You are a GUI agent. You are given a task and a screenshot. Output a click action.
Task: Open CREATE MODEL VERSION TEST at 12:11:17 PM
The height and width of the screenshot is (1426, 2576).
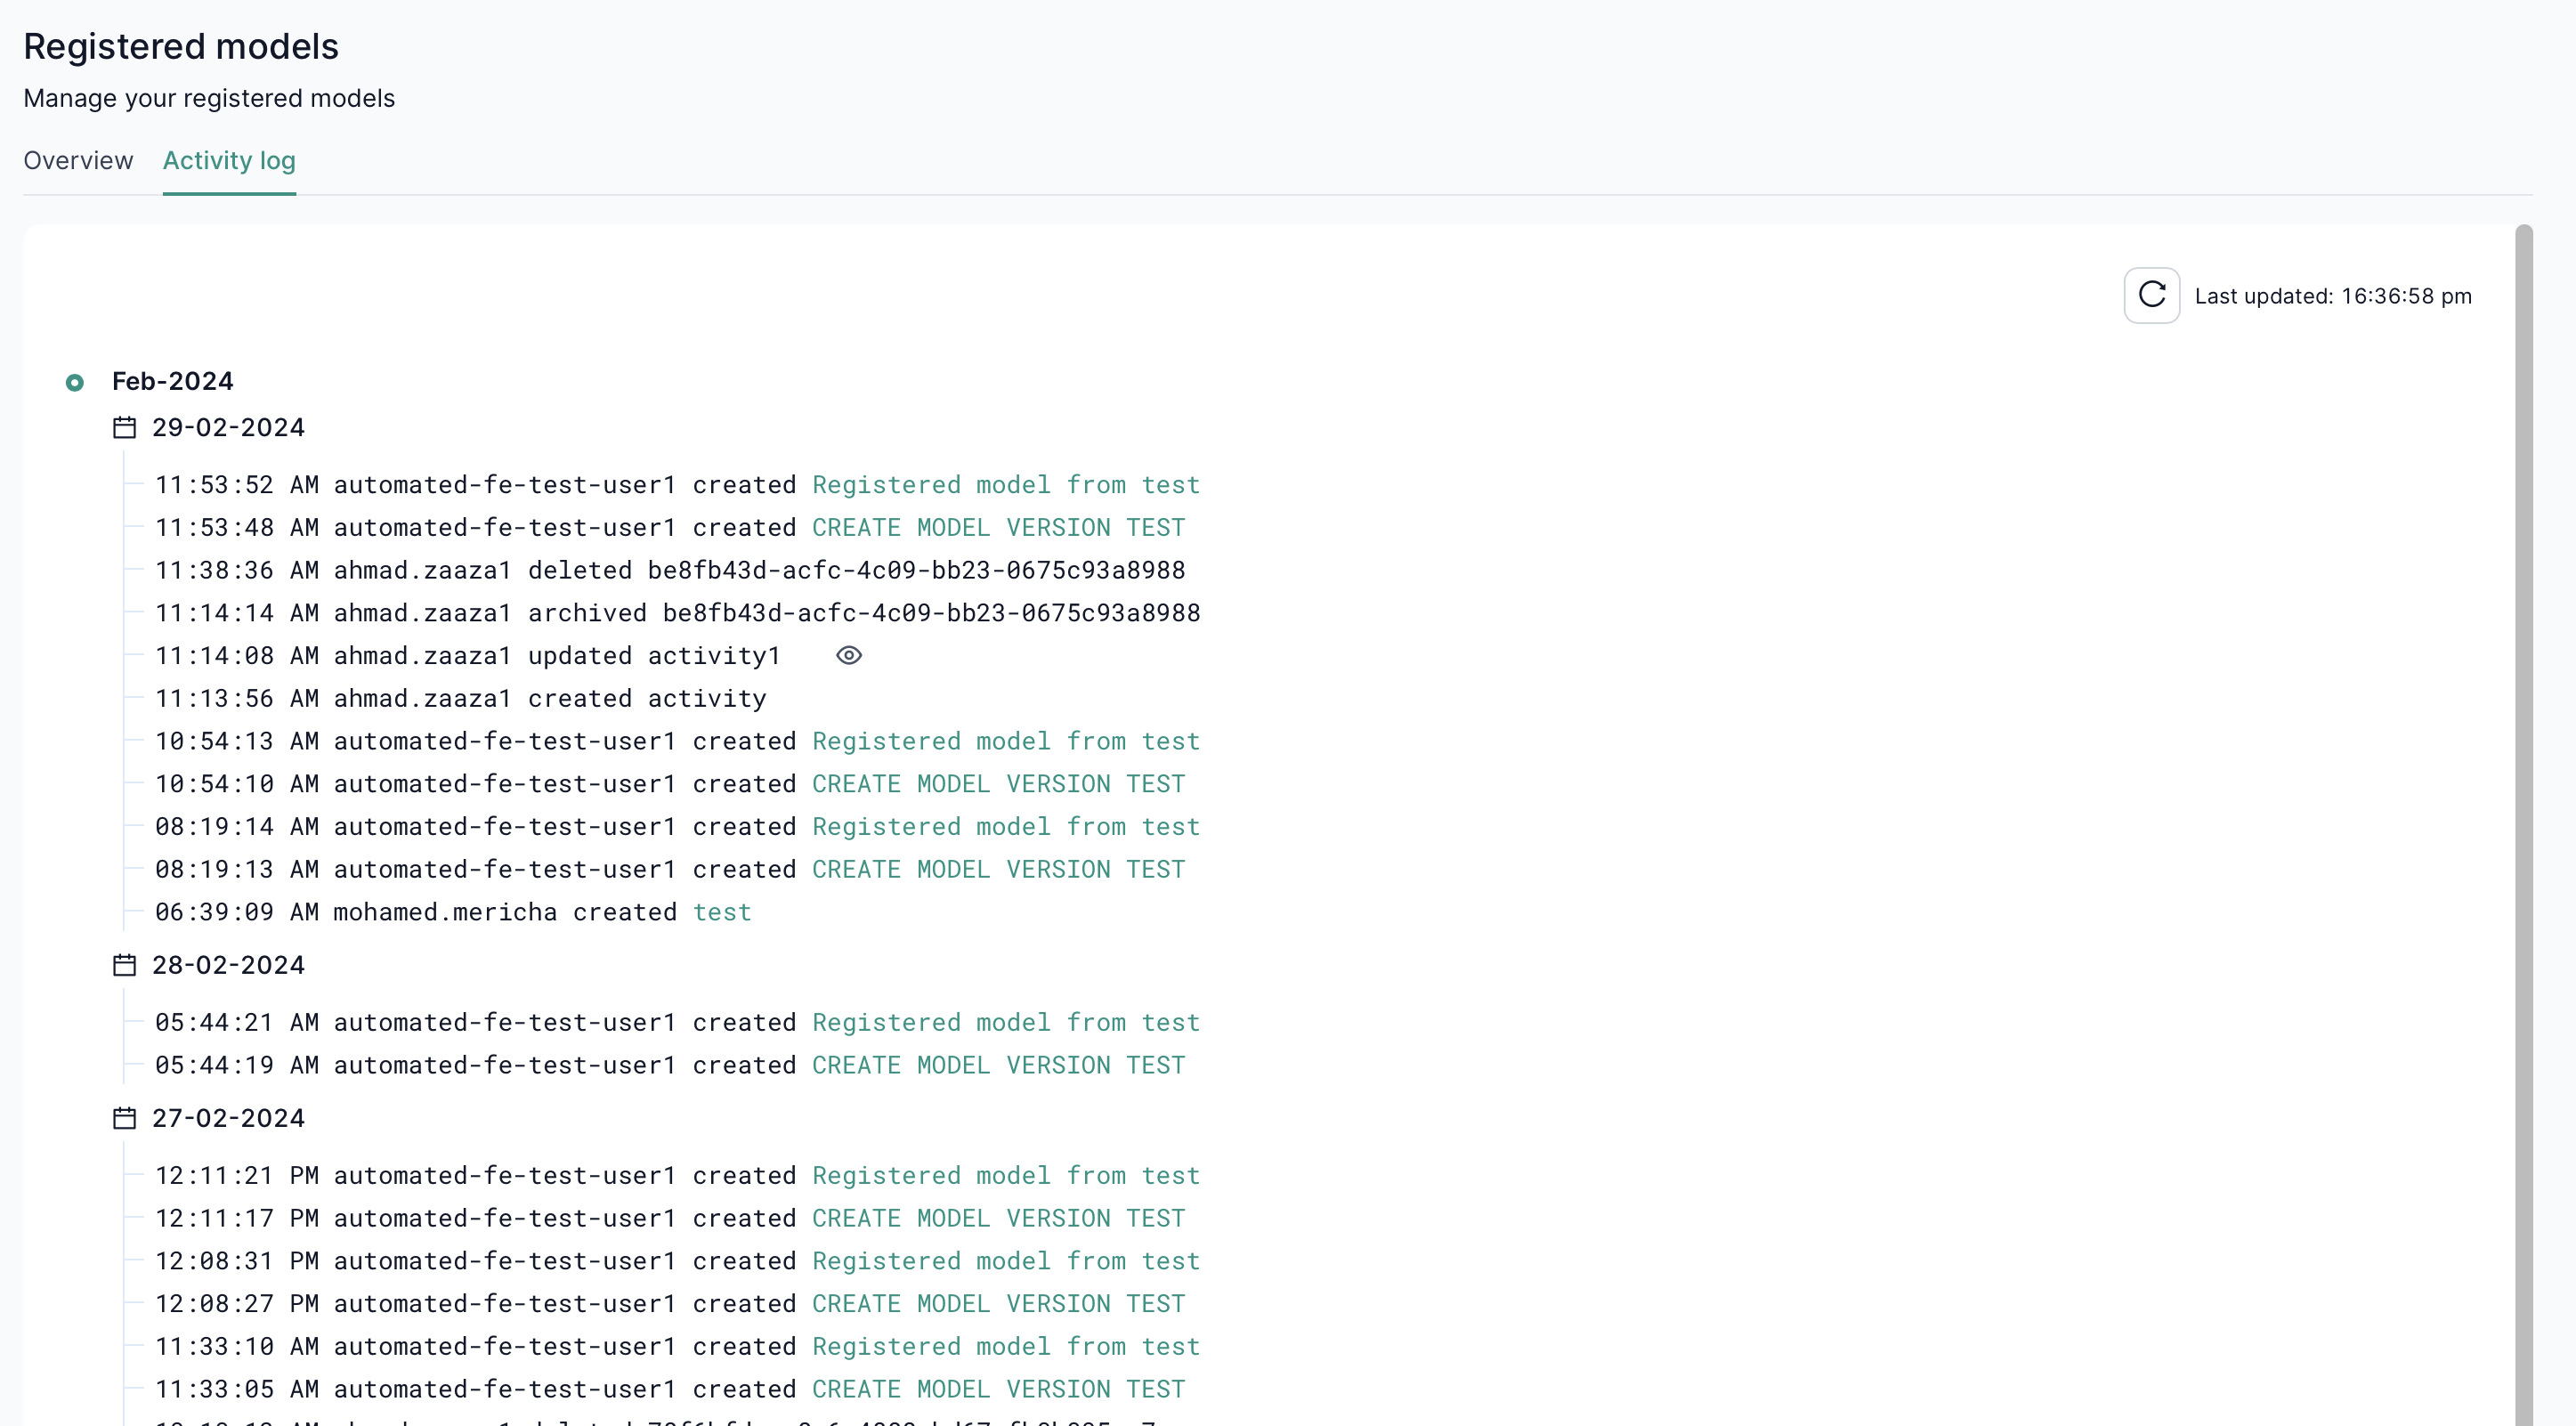click(997, 1218)
